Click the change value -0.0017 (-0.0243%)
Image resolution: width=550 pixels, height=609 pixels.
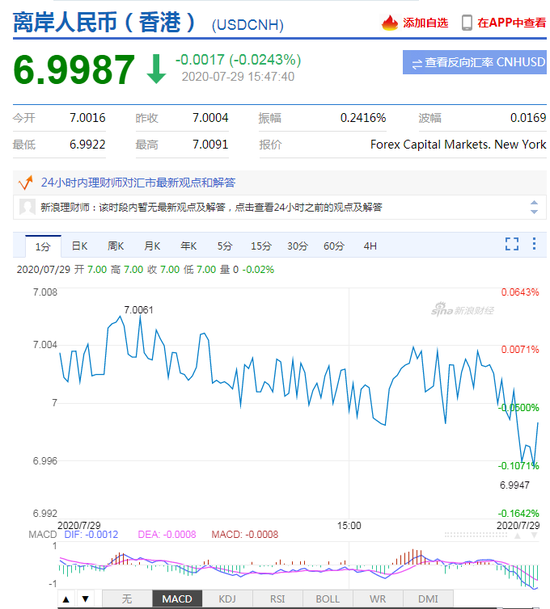tap(238, 60)
